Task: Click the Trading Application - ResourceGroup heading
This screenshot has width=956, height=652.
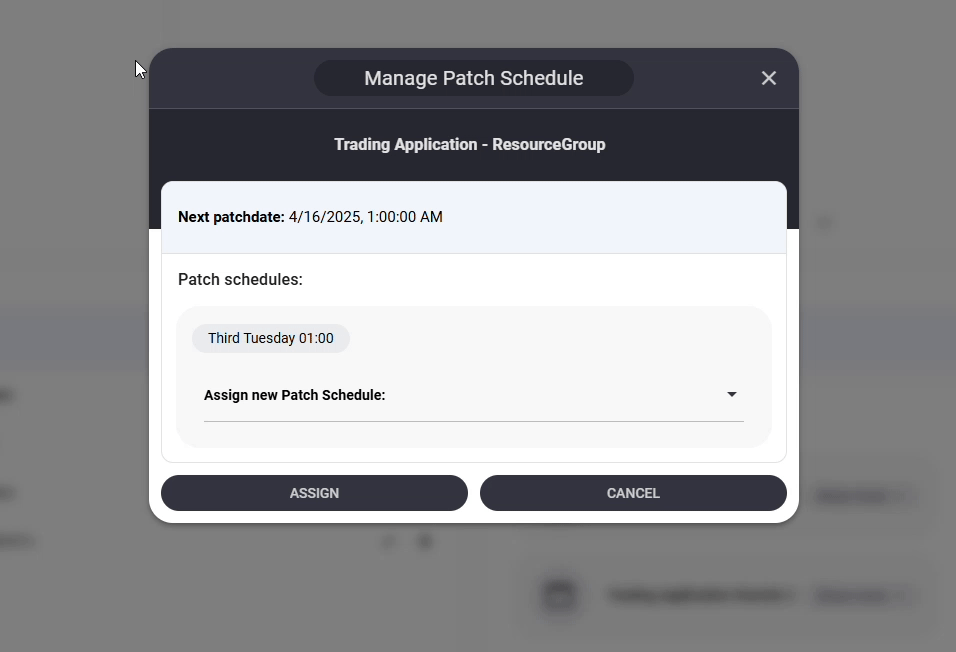Action: tap(470, 144)
